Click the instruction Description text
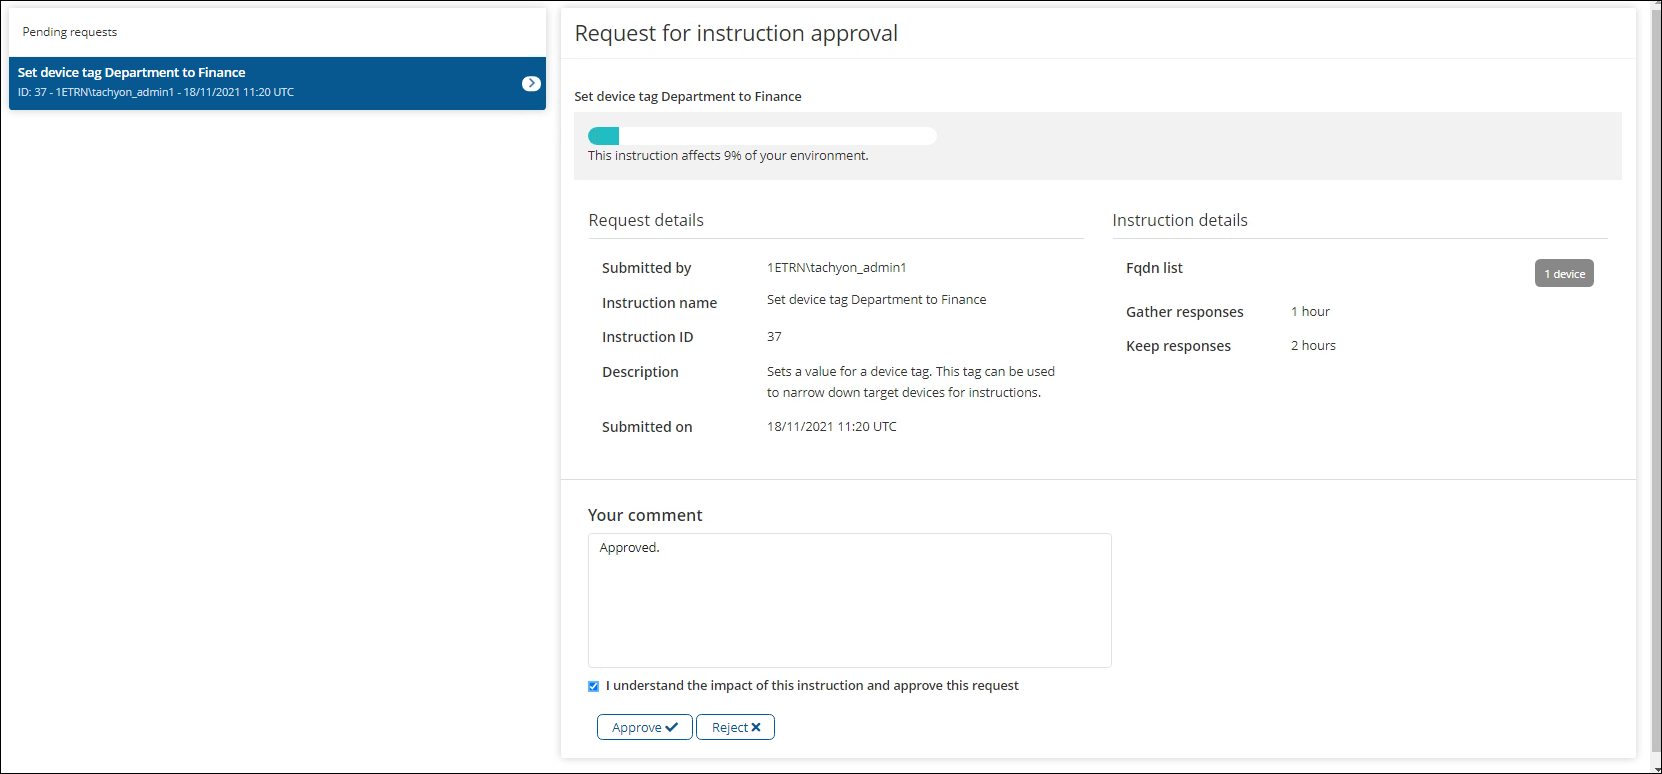This screenshot has width=1662, height=774. 910,382
